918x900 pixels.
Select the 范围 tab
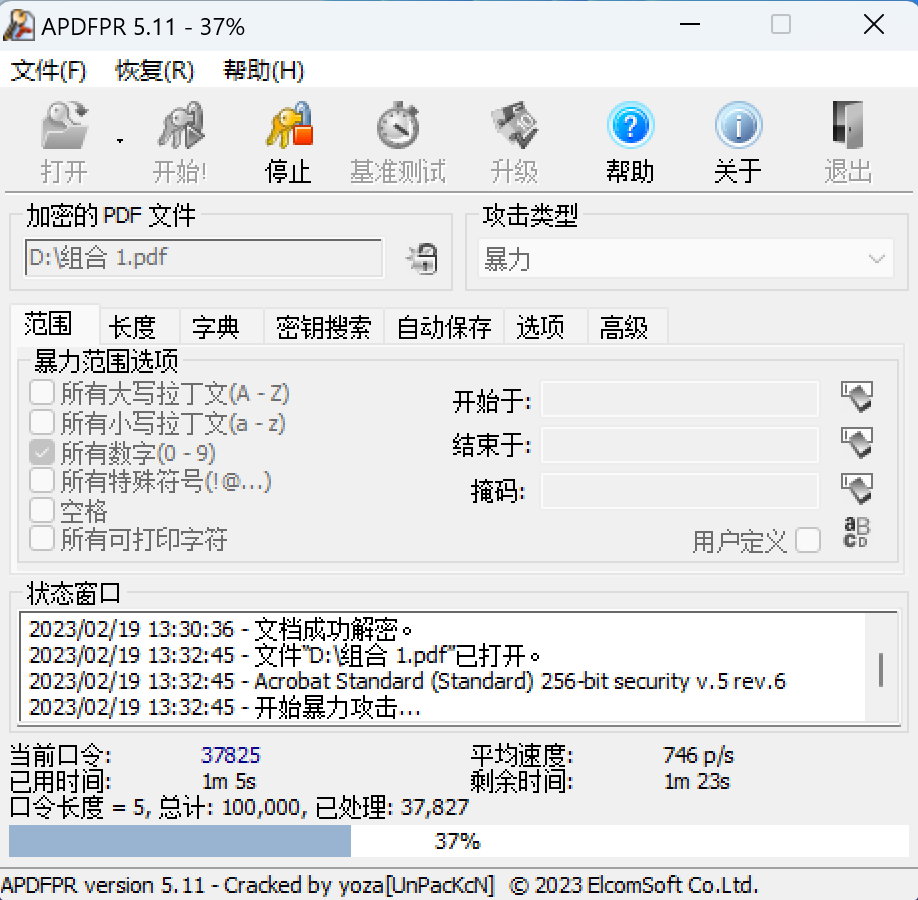coord(56,323)
